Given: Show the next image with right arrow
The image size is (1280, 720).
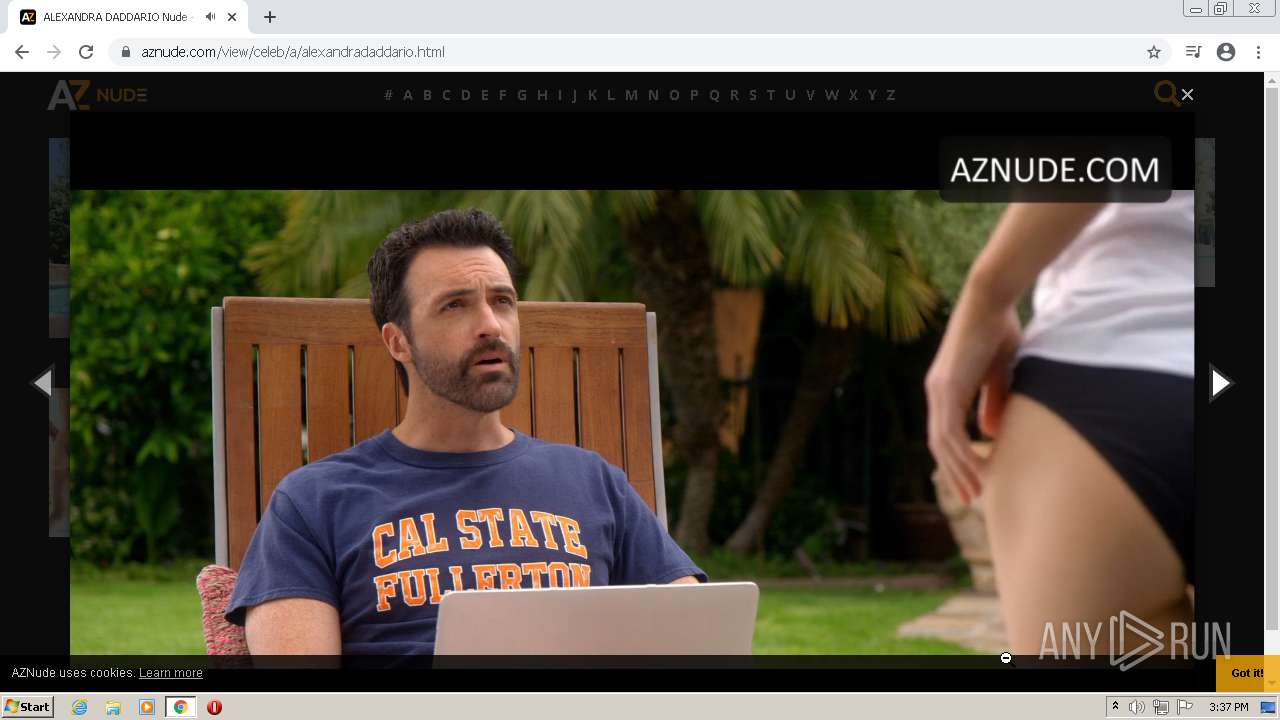Looking at the screenshot, I should tap(1220, 383).
